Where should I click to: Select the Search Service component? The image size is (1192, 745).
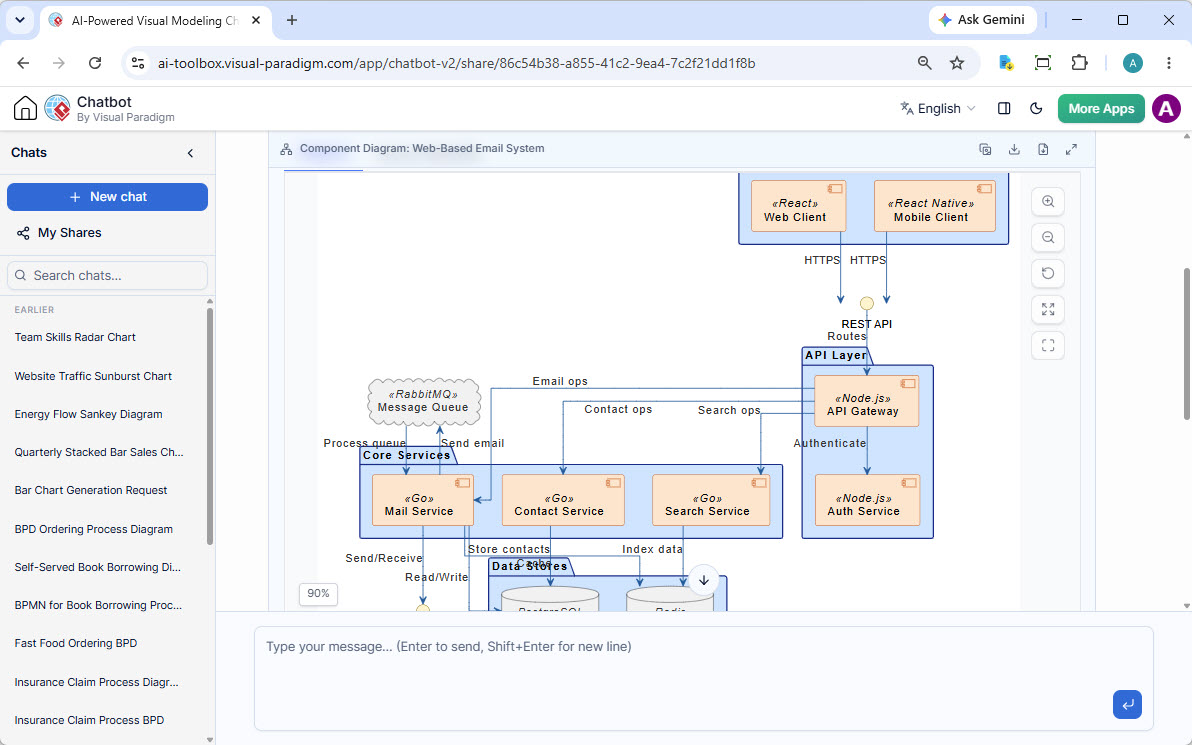[711, 500]
